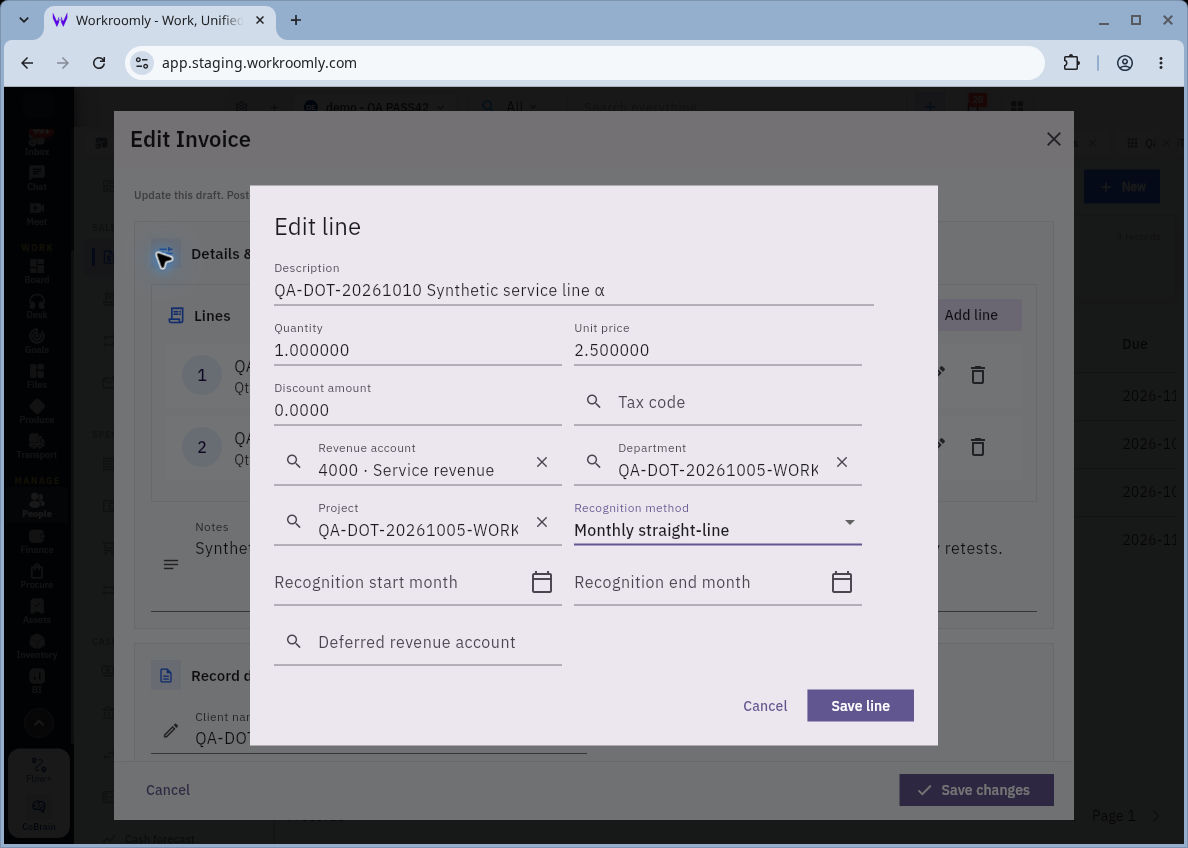Image resolution: width=1188 pixels, height=848 pixels.
Task: Close the Workroomly browser tab
Action: pyautogui.click(x=260, y=20)
